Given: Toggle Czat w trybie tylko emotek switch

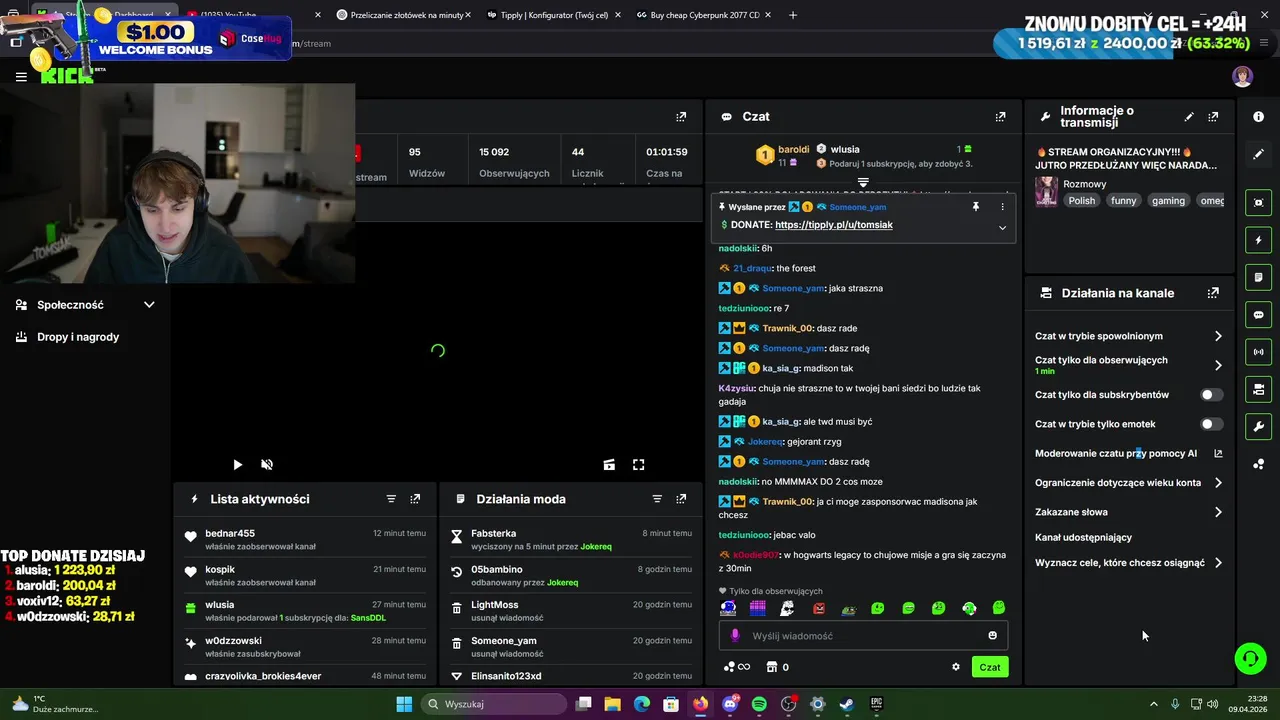Looking at the screenshot, I should 1211,424.
